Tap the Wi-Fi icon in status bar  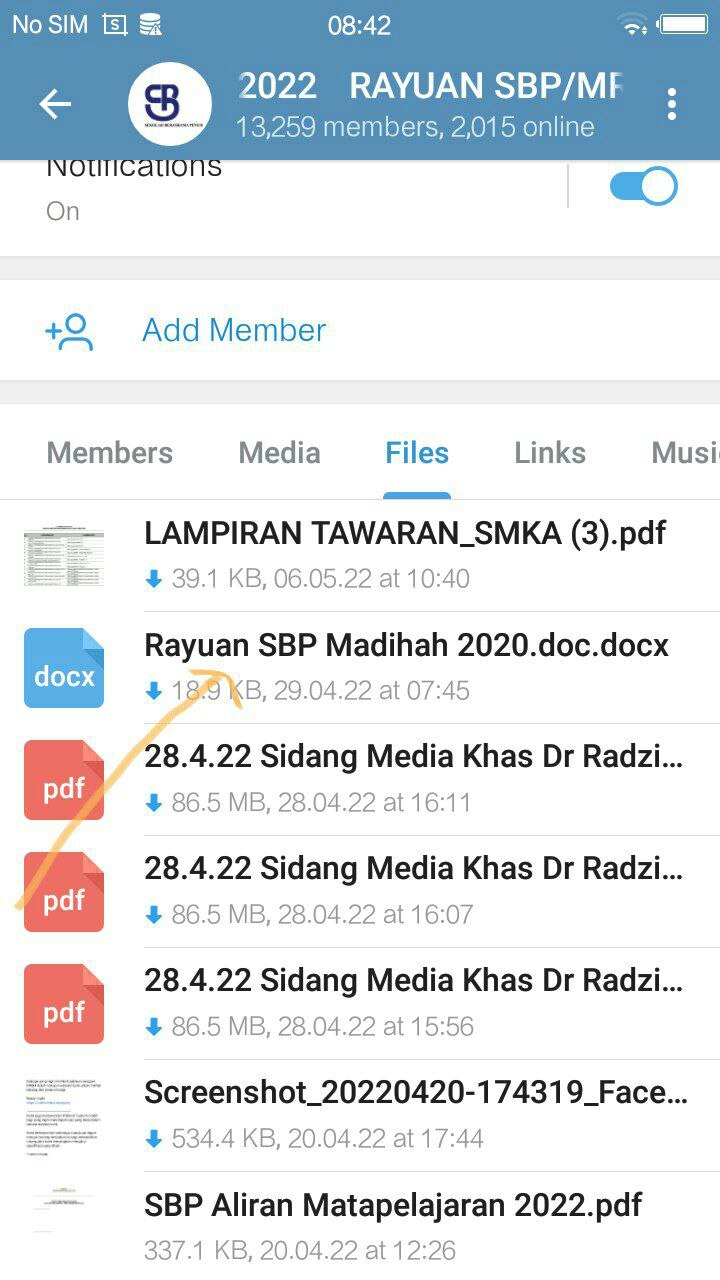pos(632,25)
